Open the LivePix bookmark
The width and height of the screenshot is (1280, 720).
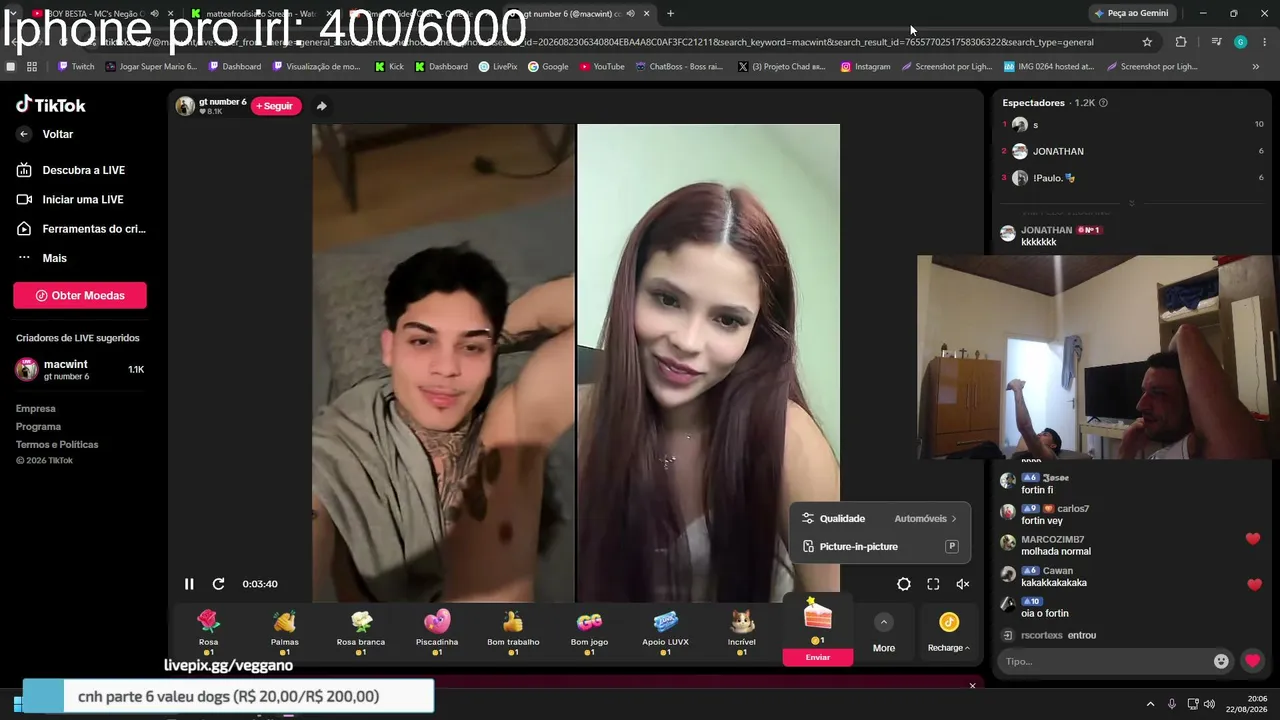point(498,67)
